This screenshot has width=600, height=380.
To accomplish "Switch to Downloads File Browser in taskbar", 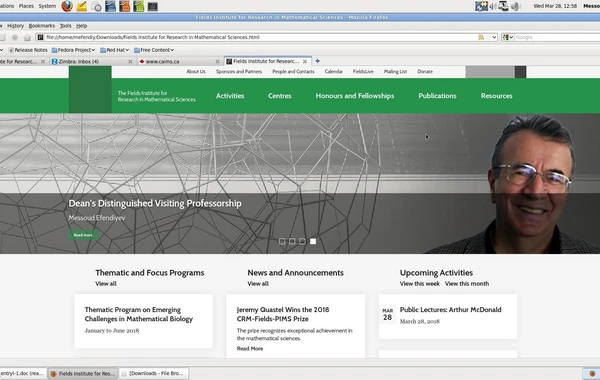I will [153, 373].
